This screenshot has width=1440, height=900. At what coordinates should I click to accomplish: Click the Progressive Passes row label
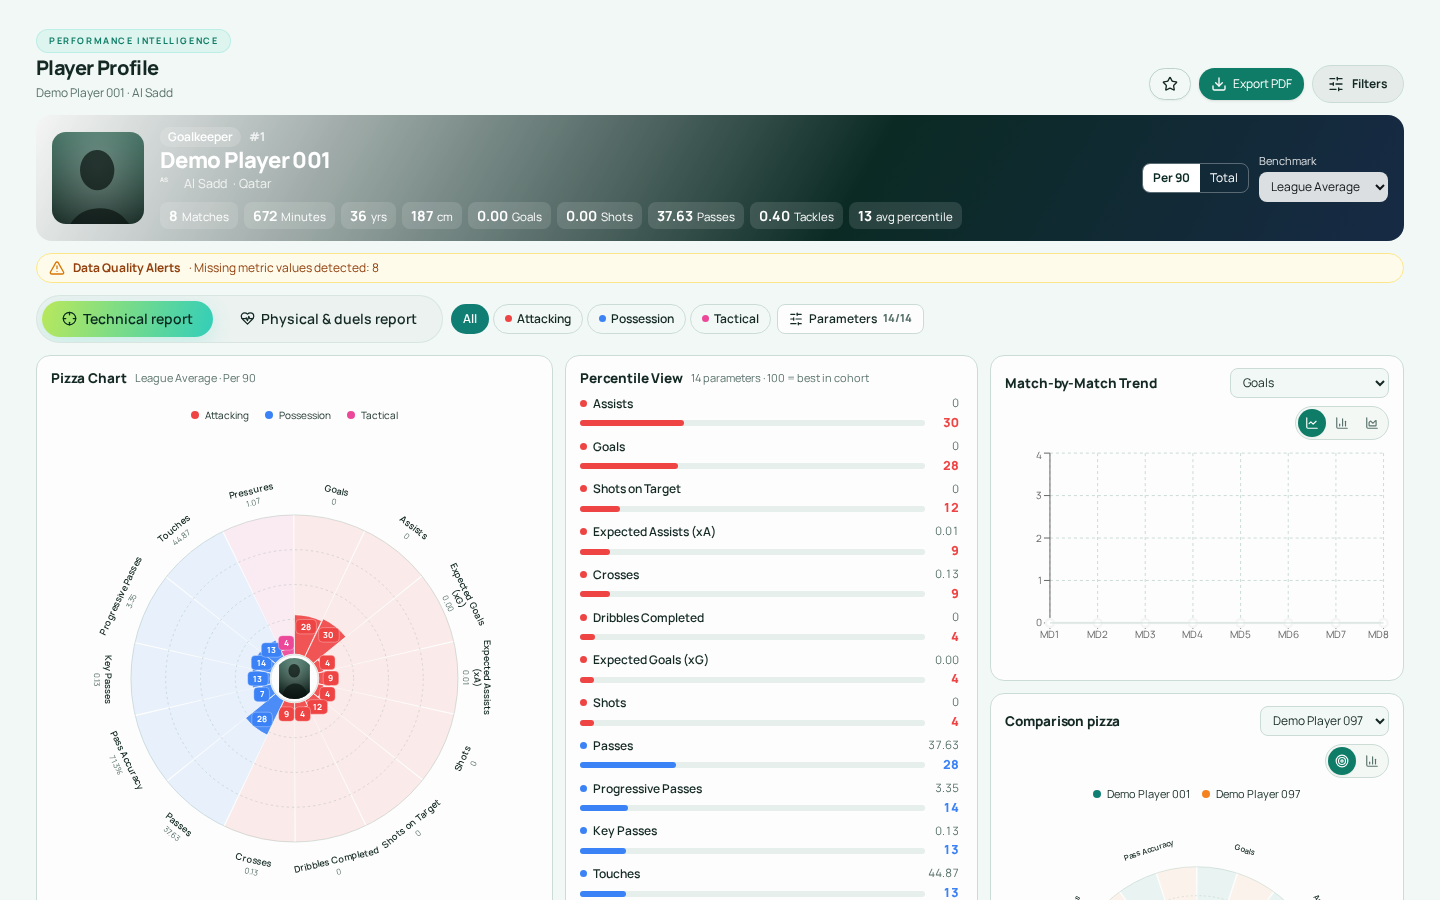(647, 789)
